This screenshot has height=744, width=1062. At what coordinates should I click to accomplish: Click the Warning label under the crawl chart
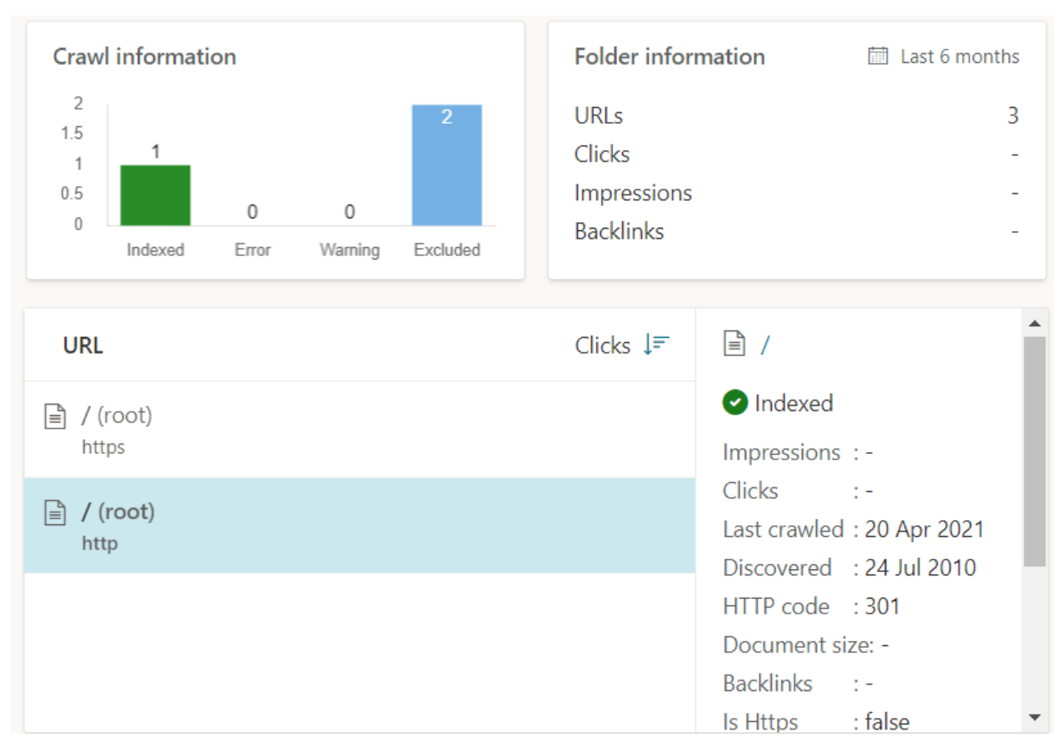pyautogui.click(x=349, y=250)
